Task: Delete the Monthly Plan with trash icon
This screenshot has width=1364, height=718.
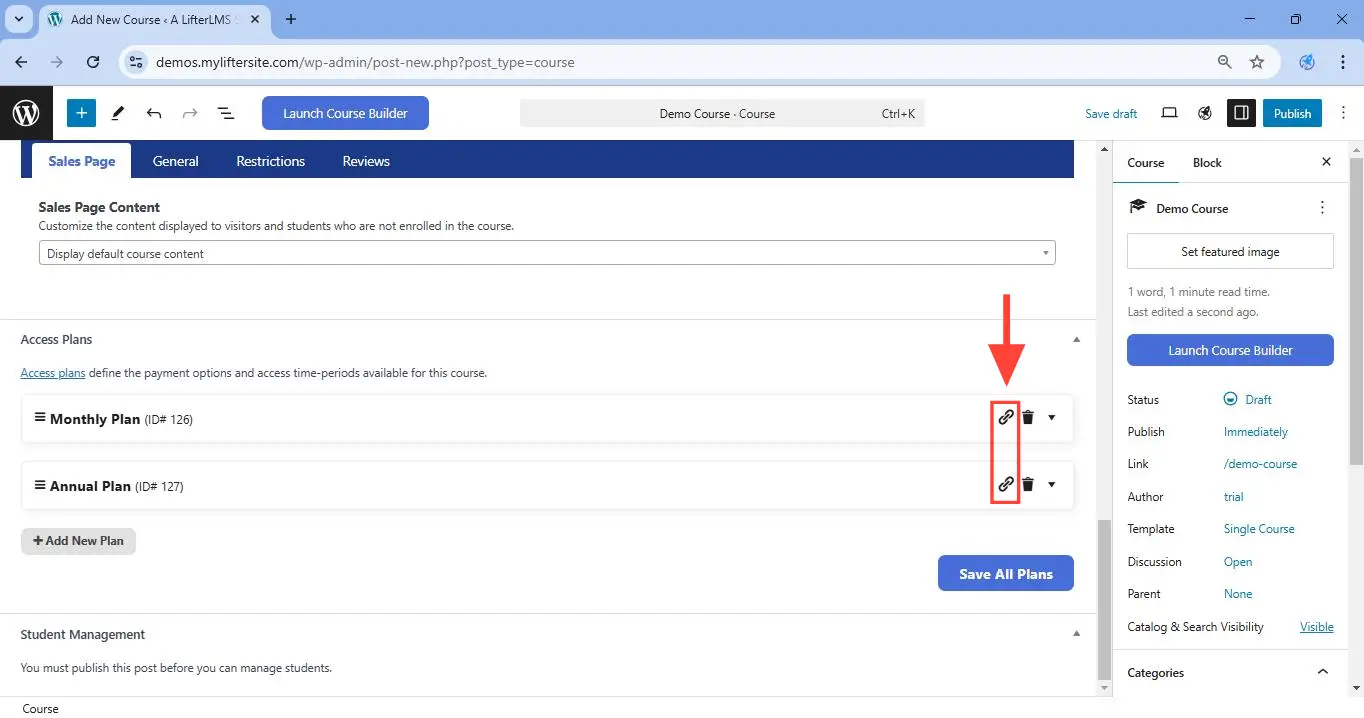Action: coord(1028,417)
